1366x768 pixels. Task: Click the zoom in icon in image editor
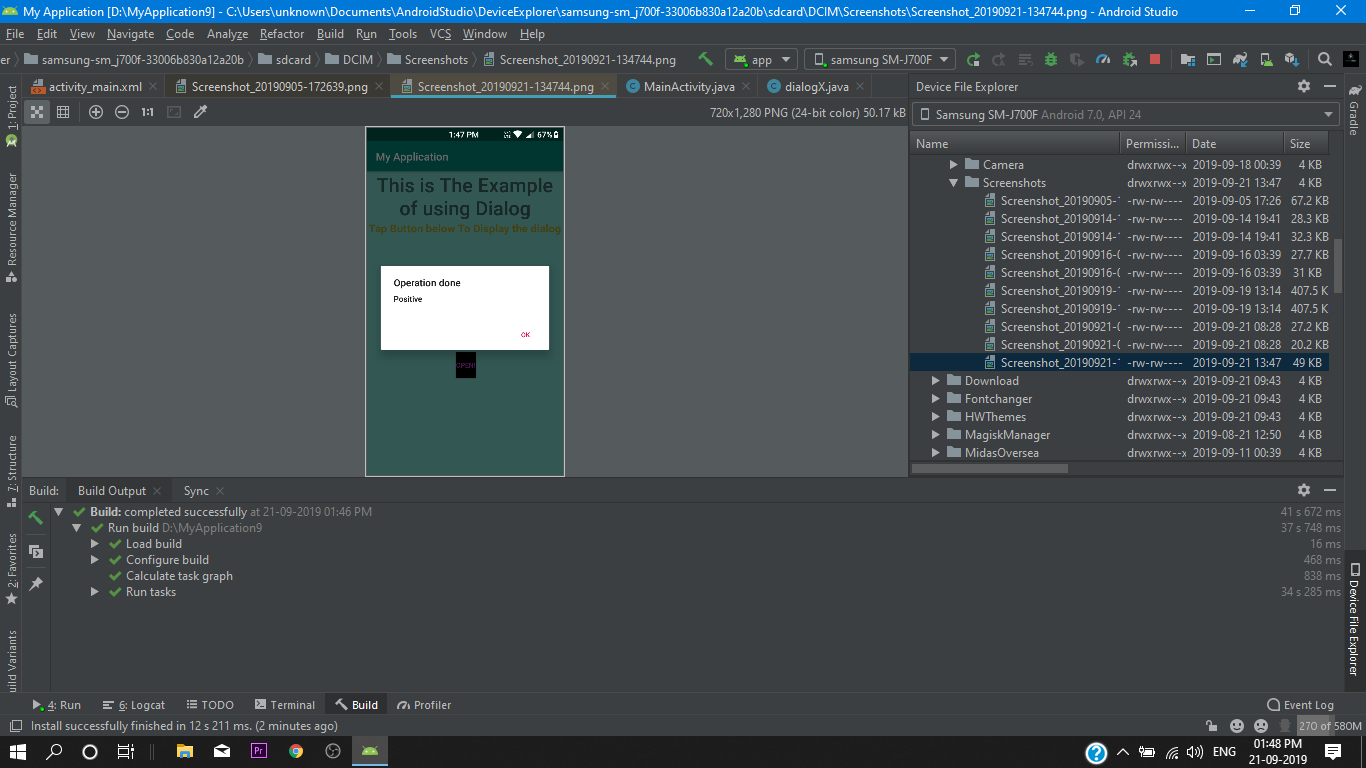96,112
